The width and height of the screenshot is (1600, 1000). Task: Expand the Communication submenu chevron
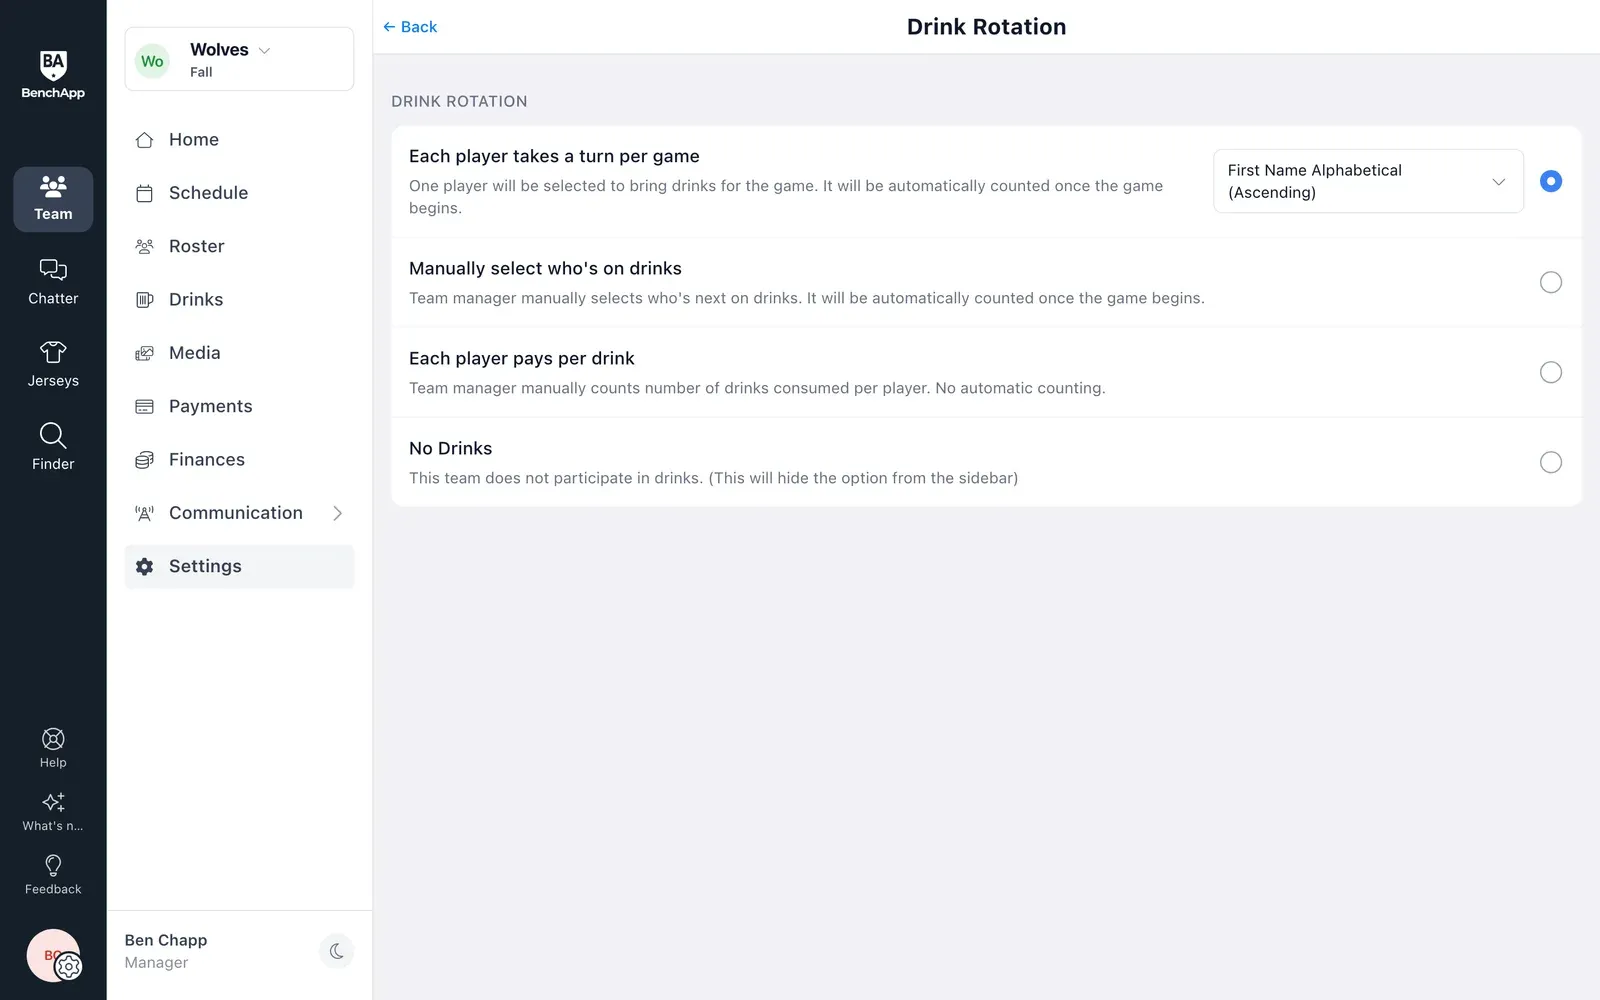337,513
